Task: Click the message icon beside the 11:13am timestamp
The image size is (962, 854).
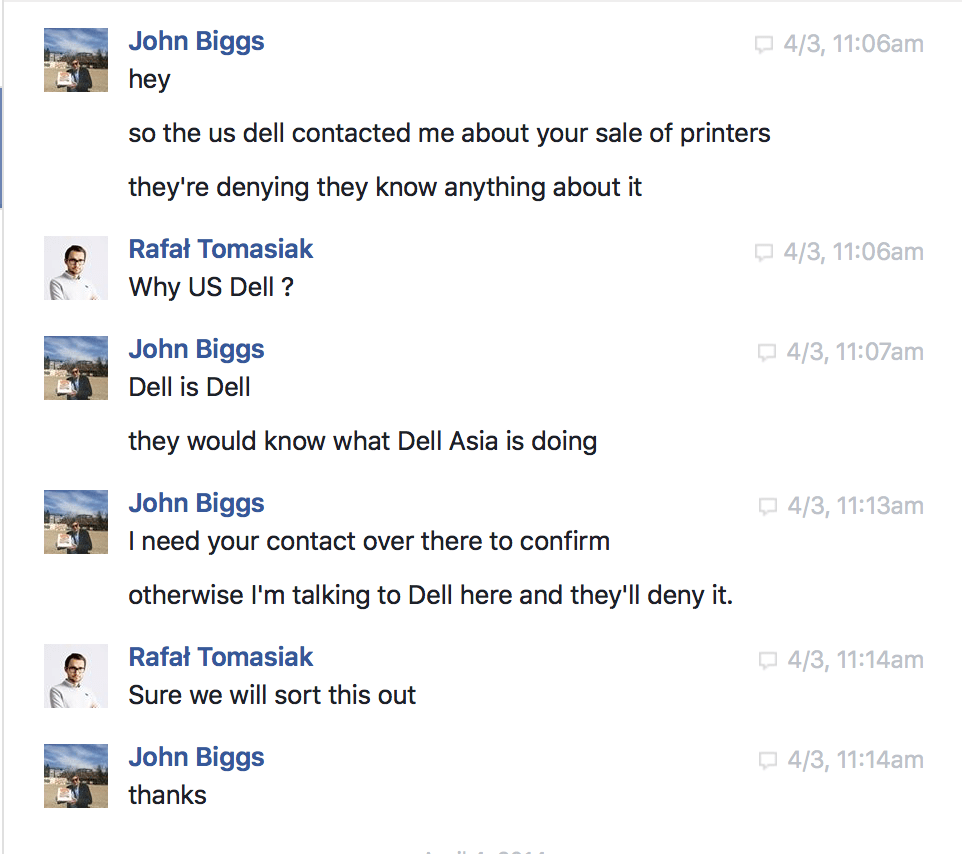Action: (768, 507)
